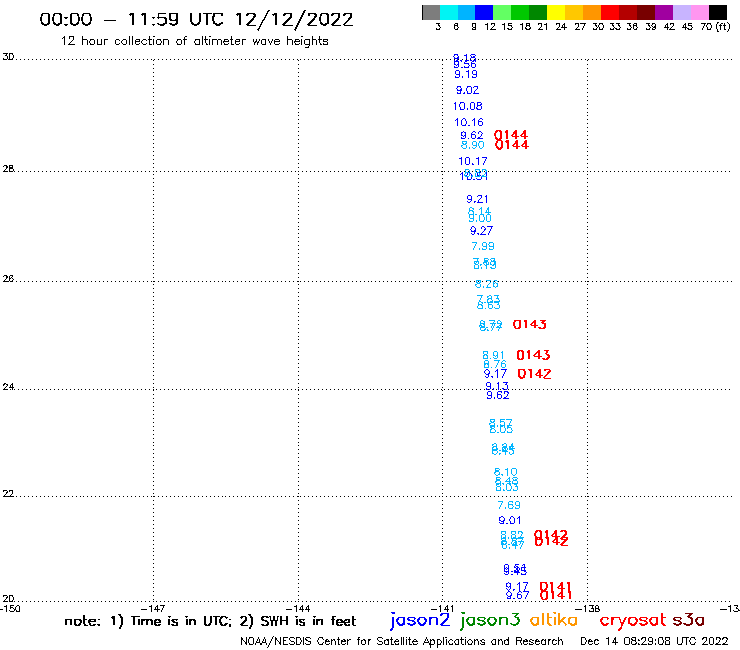Select the cyan swatch in the wave-height scale
The image size is (740, 650).
coord(448,12)
